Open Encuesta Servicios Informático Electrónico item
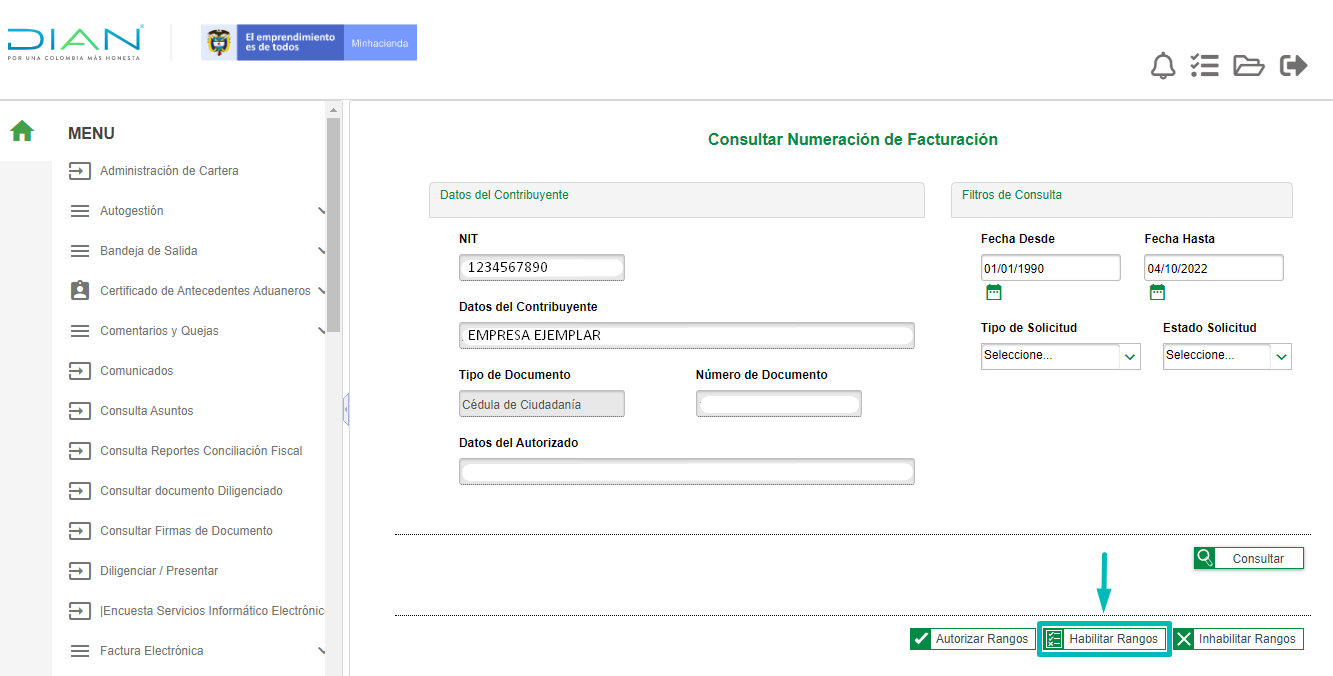This screenshot has width=1333, height=676. [212, 611]
